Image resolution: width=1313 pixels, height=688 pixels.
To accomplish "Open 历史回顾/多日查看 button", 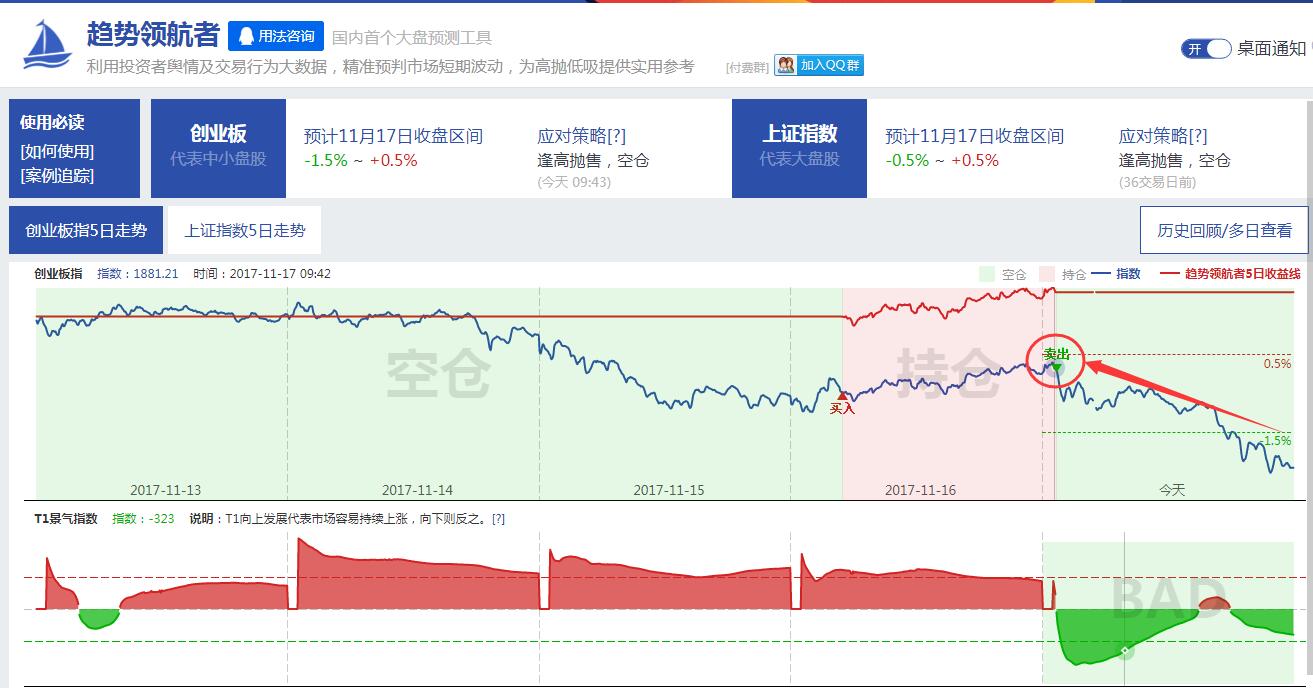I will tap(1224, 230).
